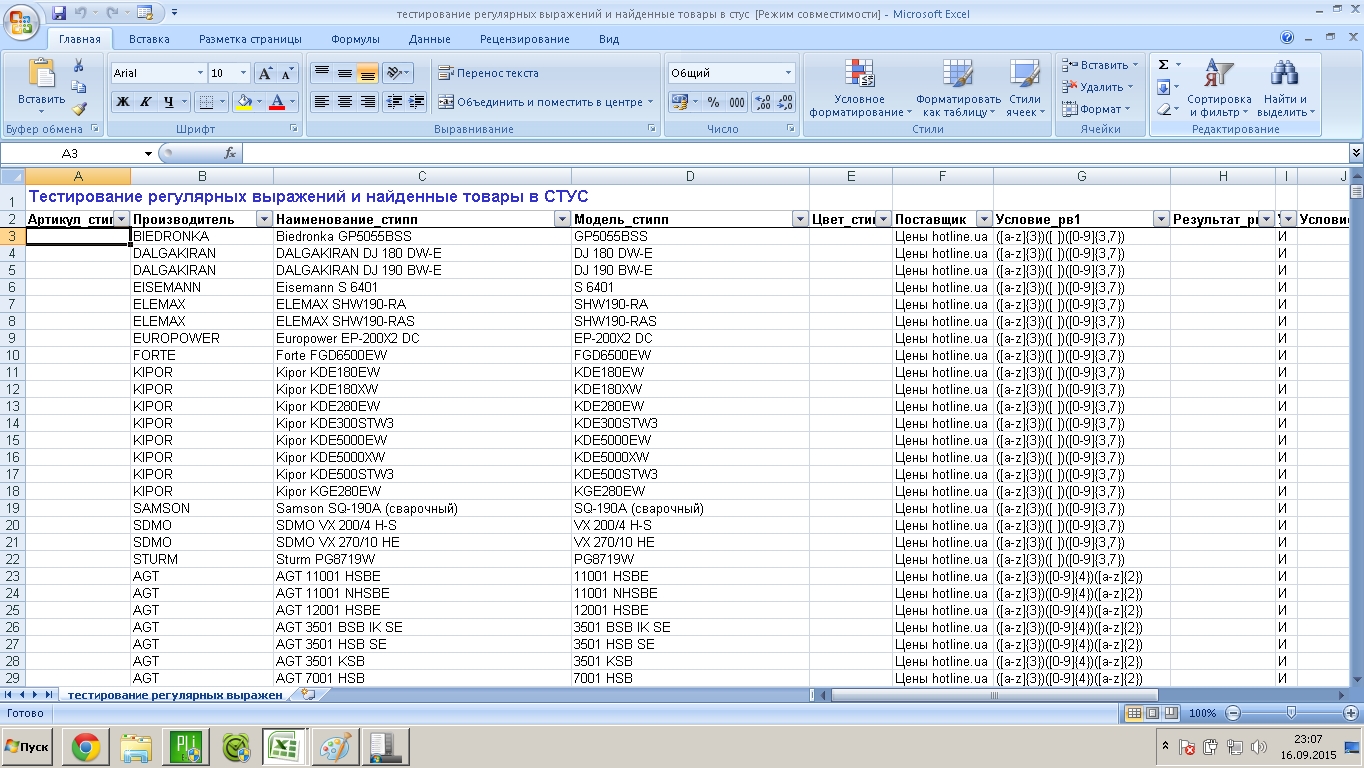Increase font size with the A-up icon

265,73
